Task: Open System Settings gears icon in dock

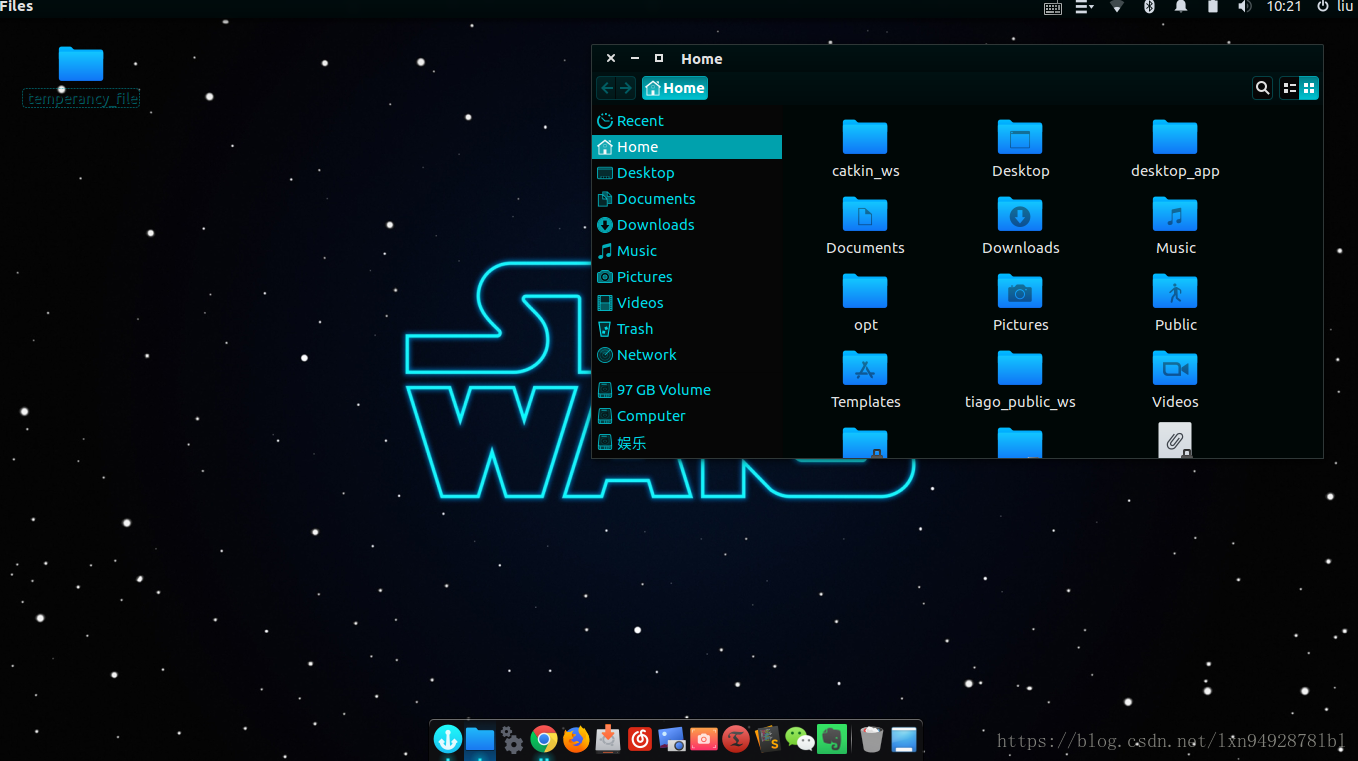Action: pos(512,739)
